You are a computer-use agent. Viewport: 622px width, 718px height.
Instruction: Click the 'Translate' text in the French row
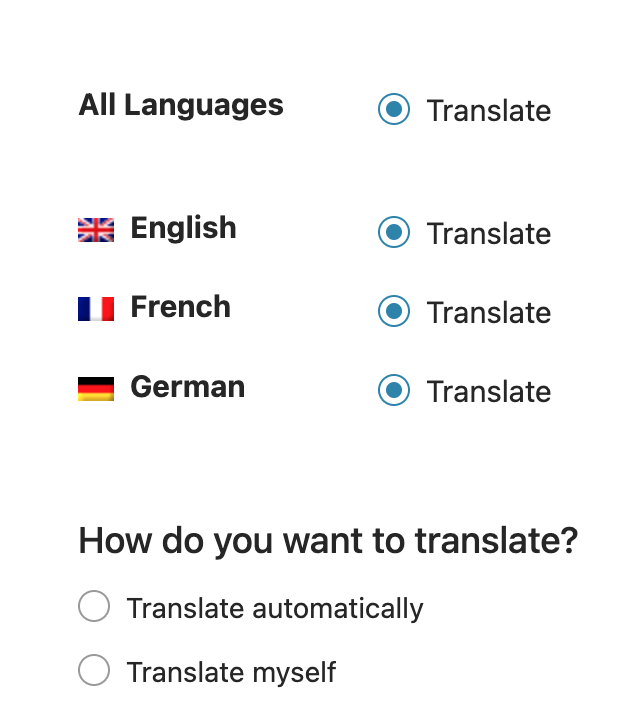pyautogui.click(x=488, y=313)
